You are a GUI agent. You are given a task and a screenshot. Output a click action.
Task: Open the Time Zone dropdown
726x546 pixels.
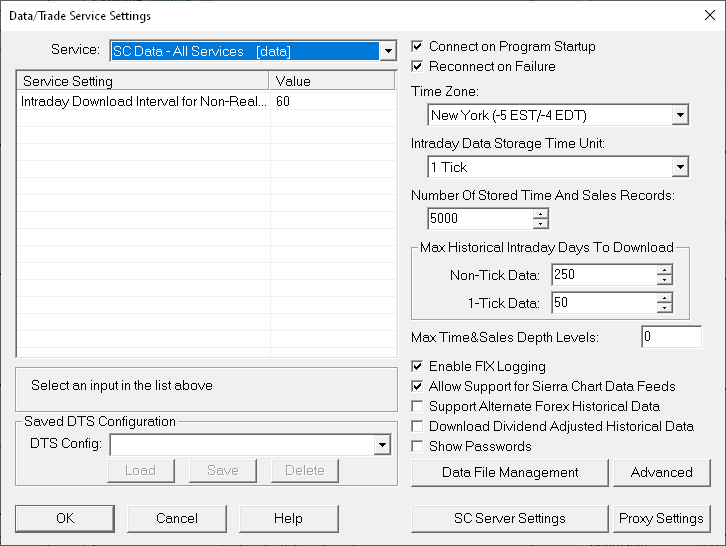point(680,115)
